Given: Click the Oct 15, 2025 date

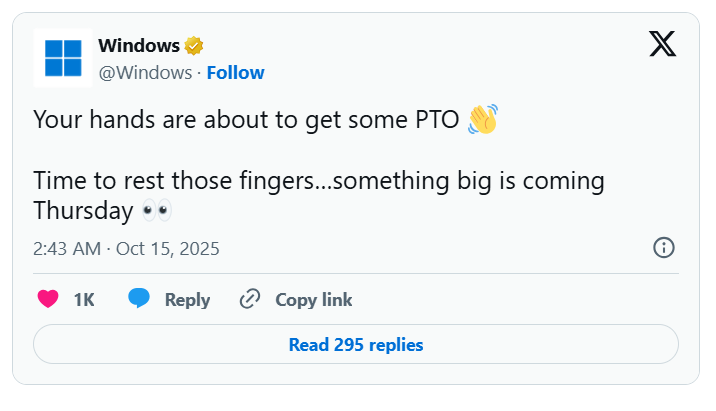Looking at the screenshot, I should click(x=167, y=248).
